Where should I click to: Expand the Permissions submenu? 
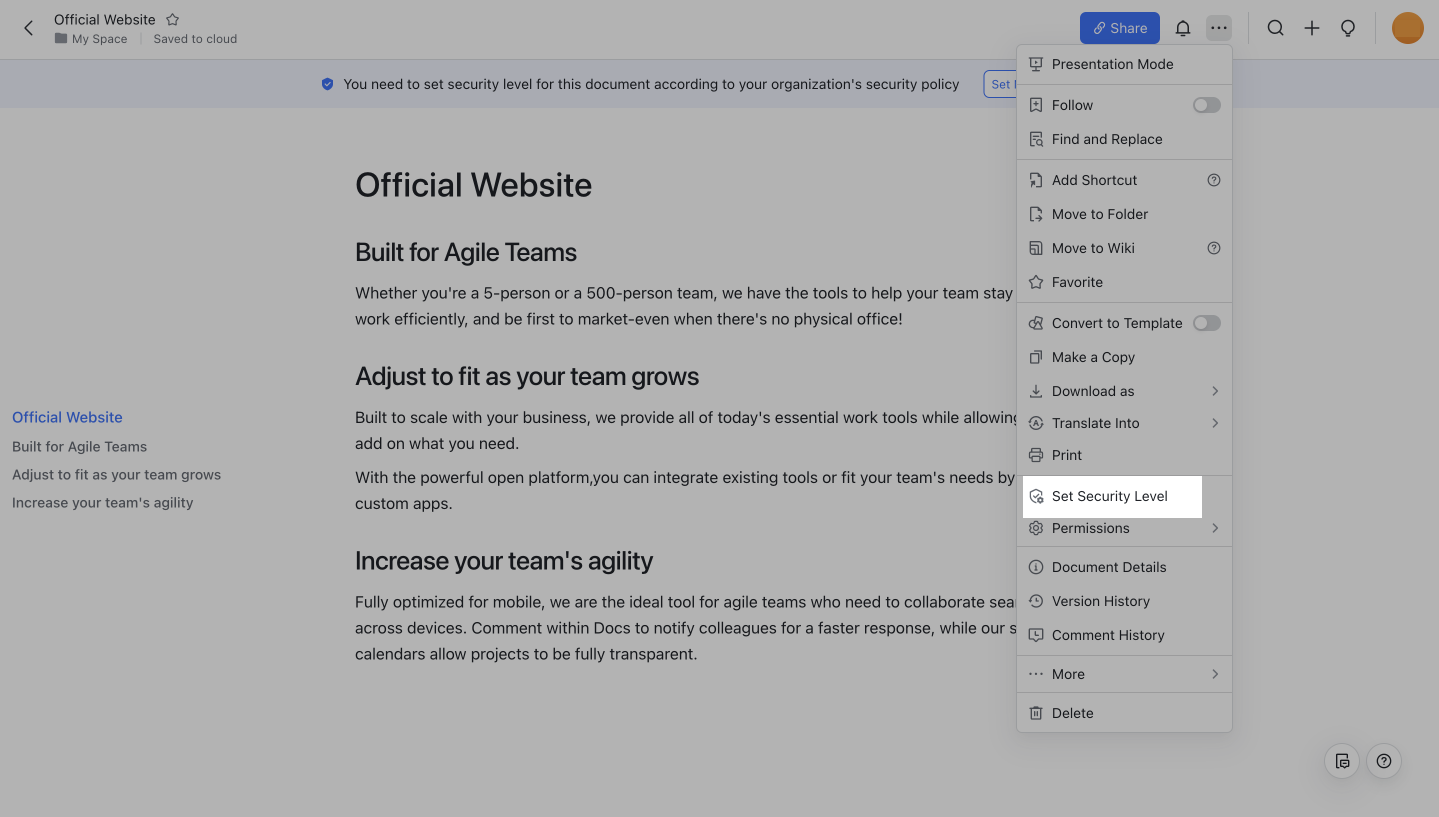pos(1124,528)
